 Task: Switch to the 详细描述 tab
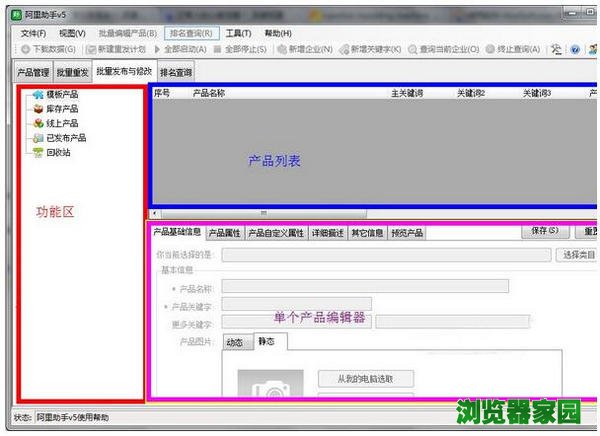pyautogui.click(x=327, y=233)
